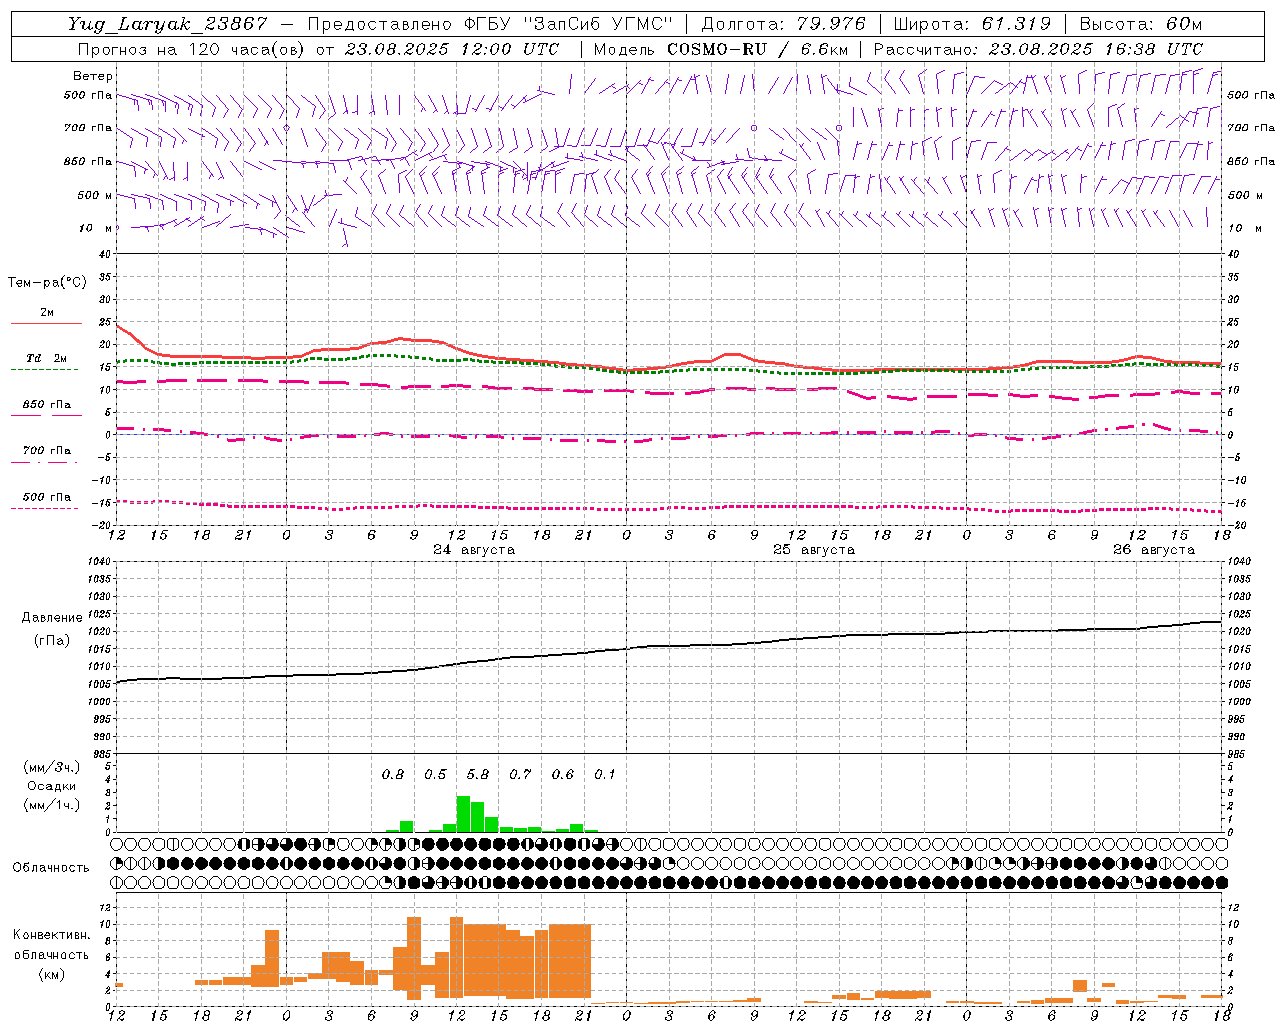Select the Модель COSMO-RU / 6.6км label
Screen dimensions: 1280x1024
[x=721, y=49]
